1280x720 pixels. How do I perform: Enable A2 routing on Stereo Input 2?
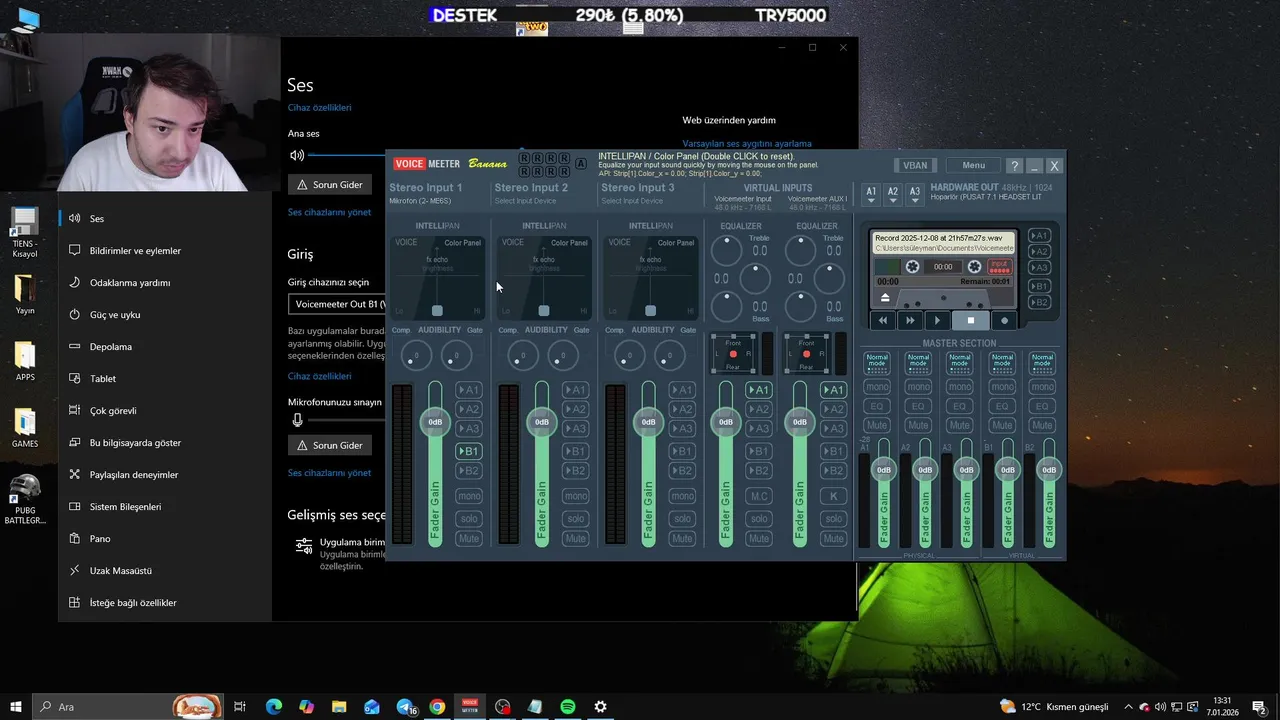coord(575,409)
